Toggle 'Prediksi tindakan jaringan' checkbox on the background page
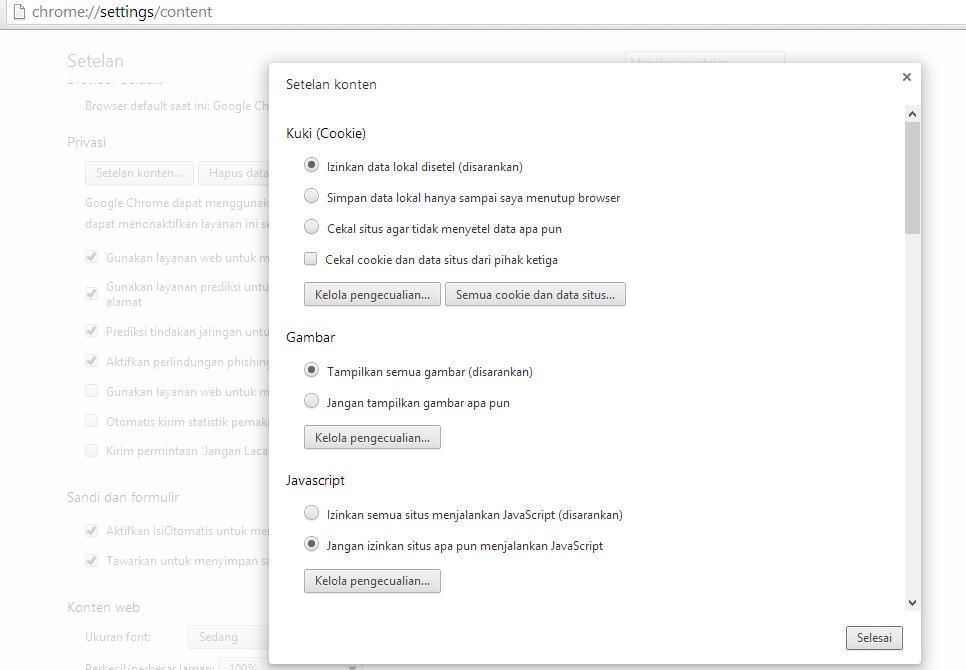The height and width of the screenshot is (670, 966). pos(92,331)
